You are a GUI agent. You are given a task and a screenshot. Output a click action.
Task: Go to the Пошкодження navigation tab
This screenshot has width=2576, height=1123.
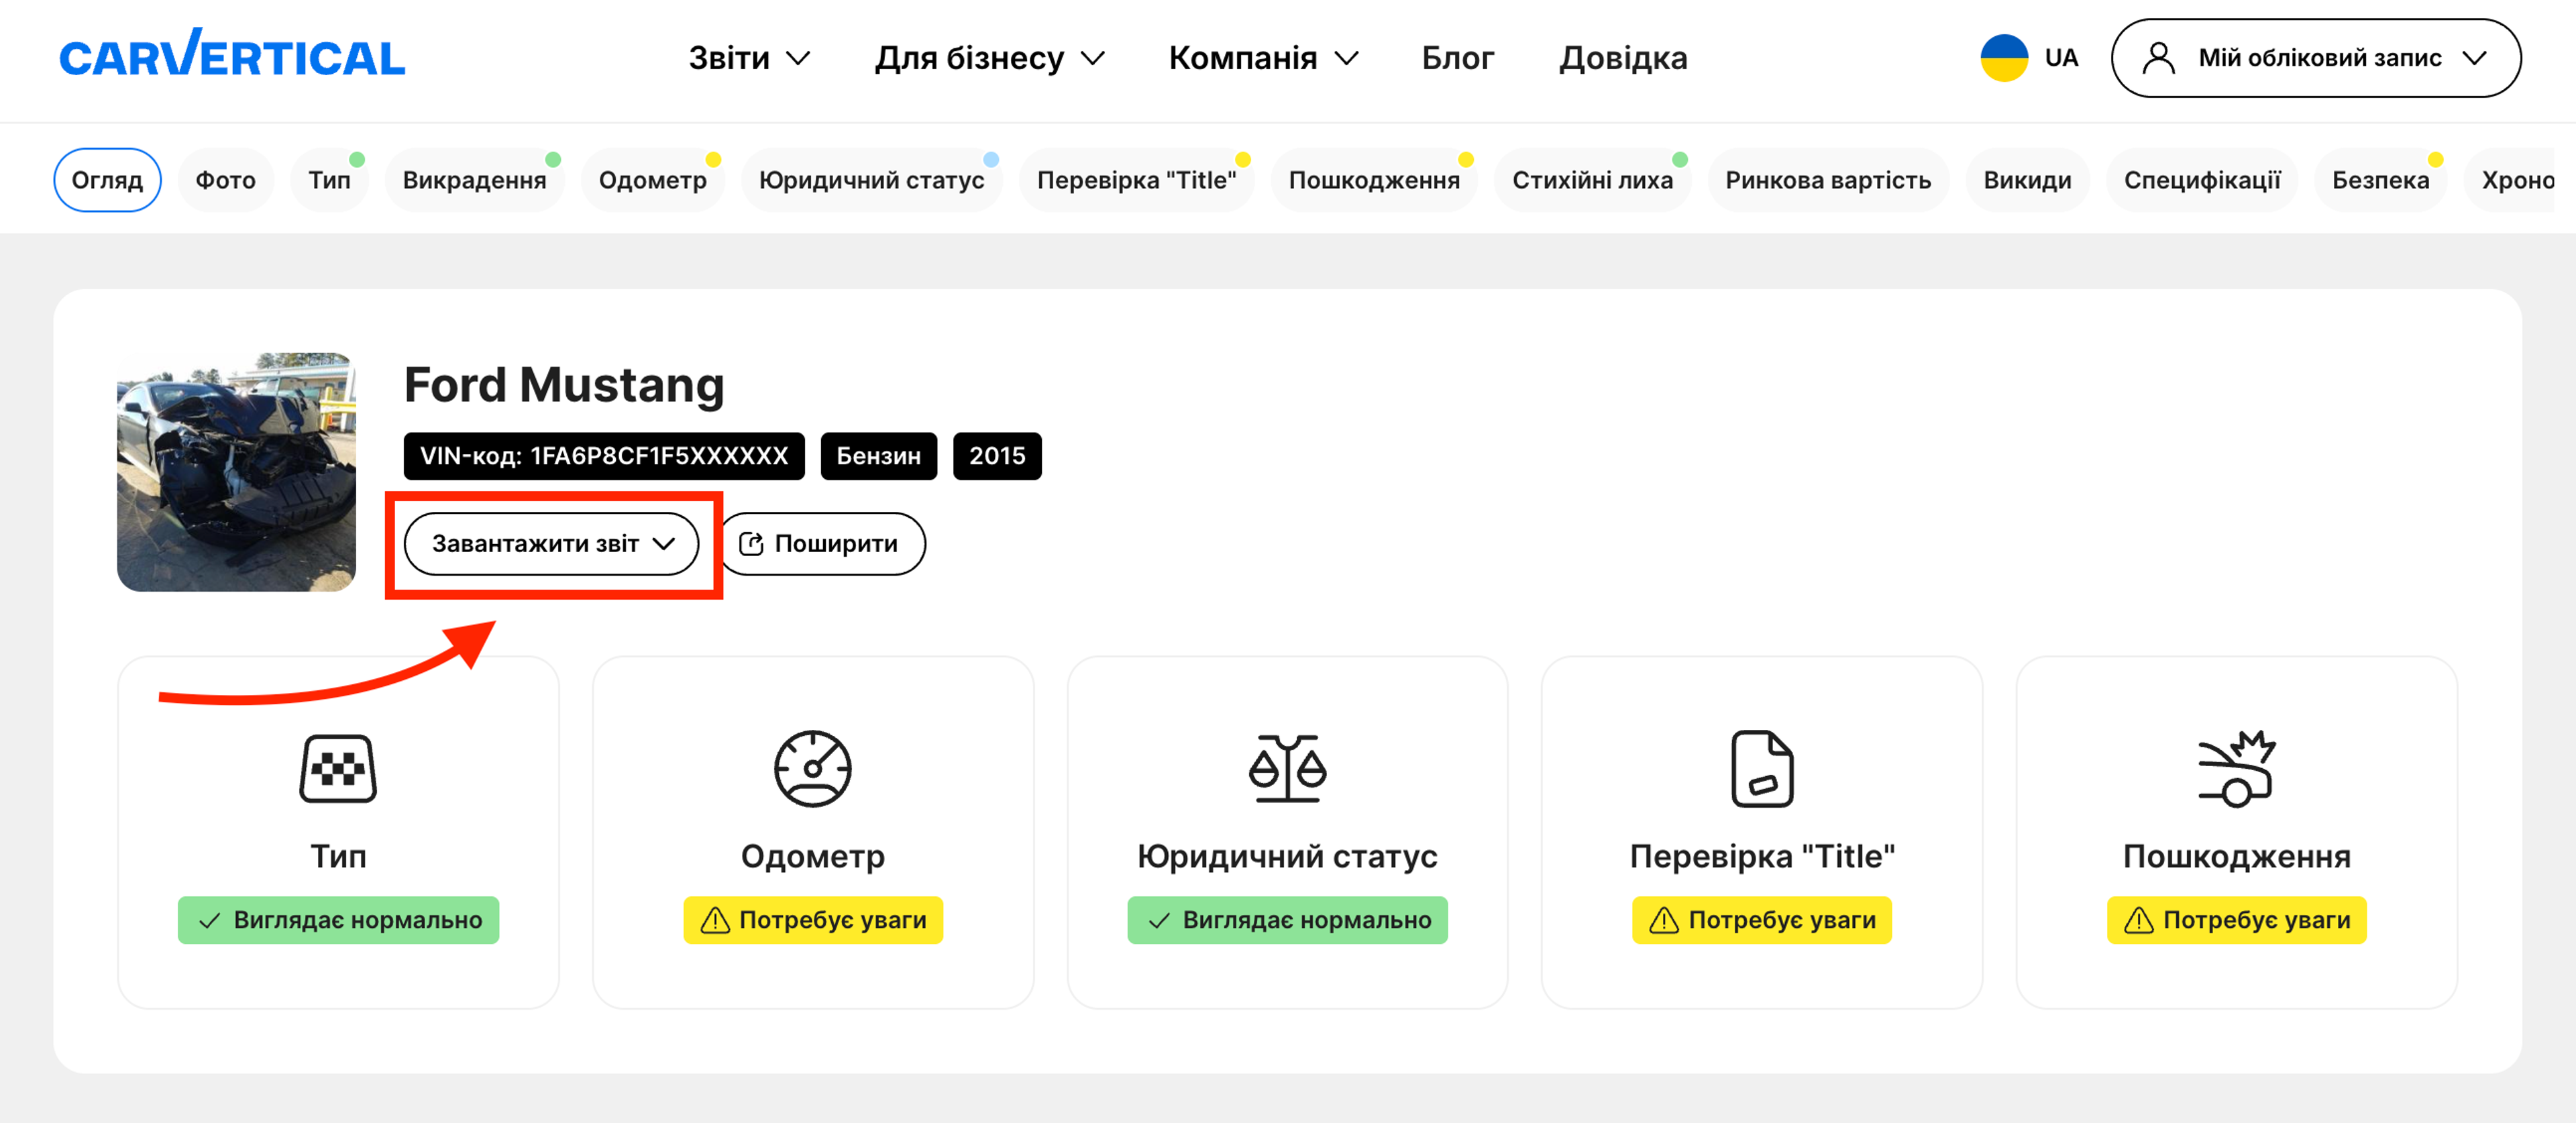tap(1374, 180)
